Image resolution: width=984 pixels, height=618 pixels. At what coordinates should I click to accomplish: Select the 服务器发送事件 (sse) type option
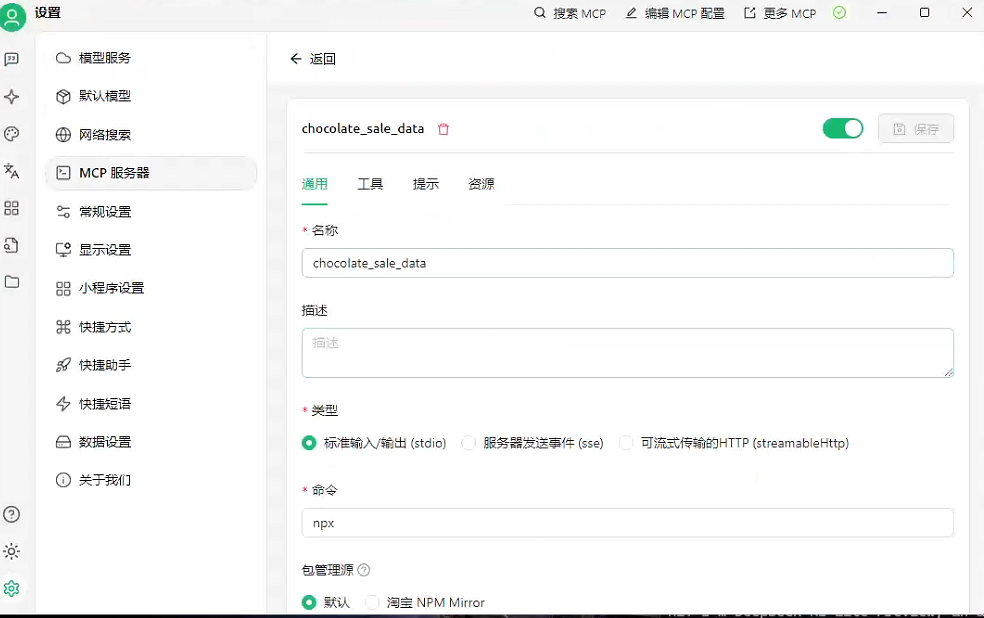click(468, 443)
